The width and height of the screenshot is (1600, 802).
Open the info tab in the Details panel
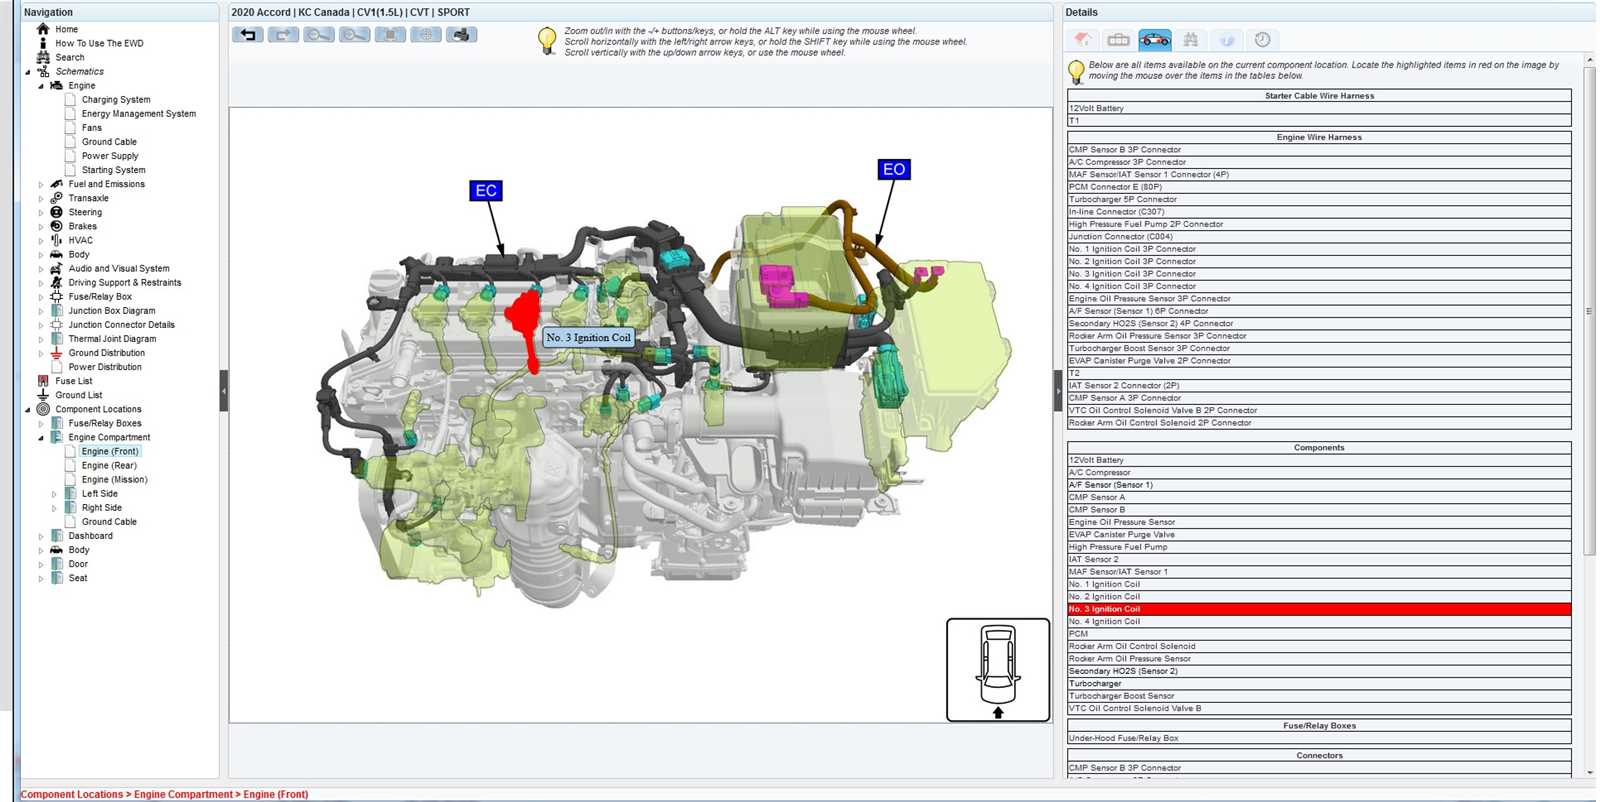[1227, 40]
